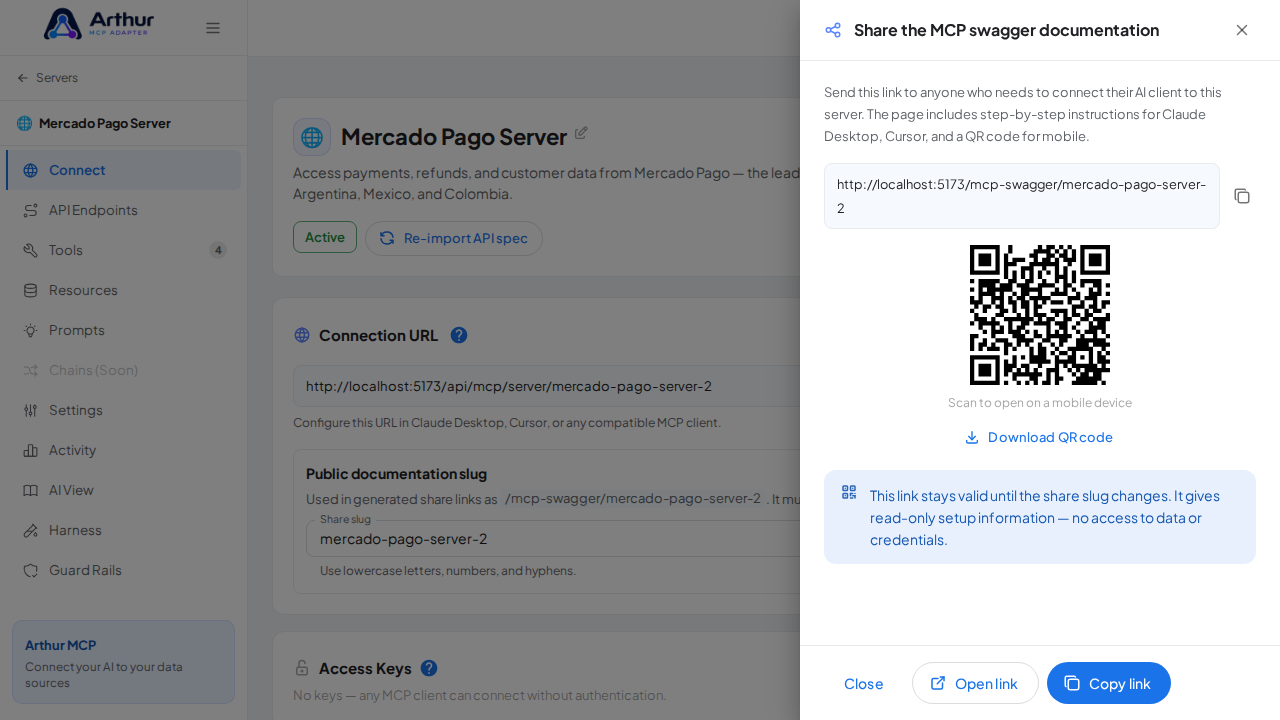Click the Connection URL field
1280x720 pixels.
[547, 386]
